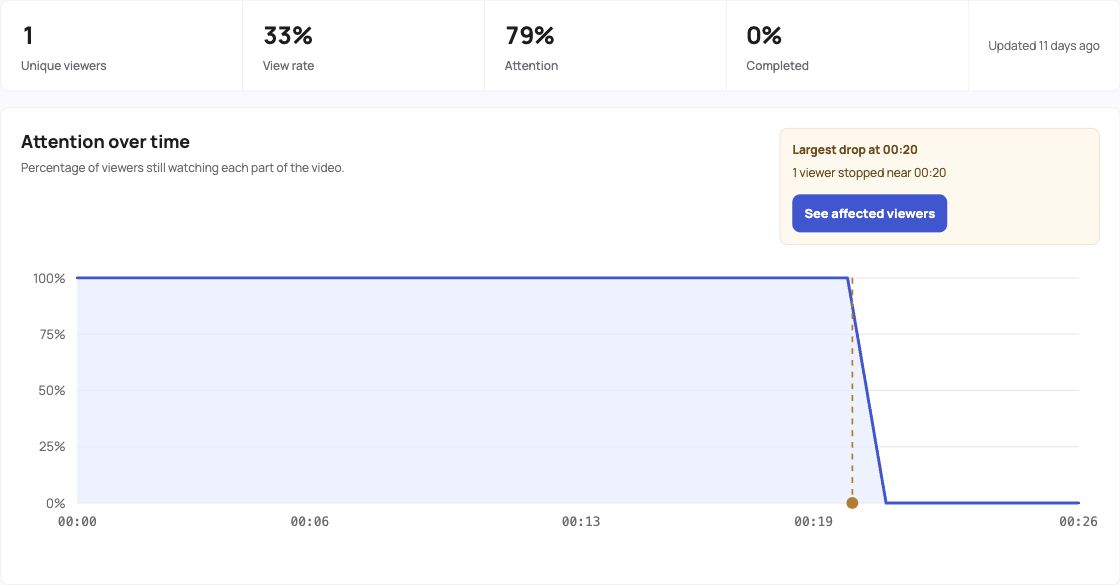Select the 79% Attention stat card
Viewport: 1120px width, 585px height.
click(x=606, y=46)
